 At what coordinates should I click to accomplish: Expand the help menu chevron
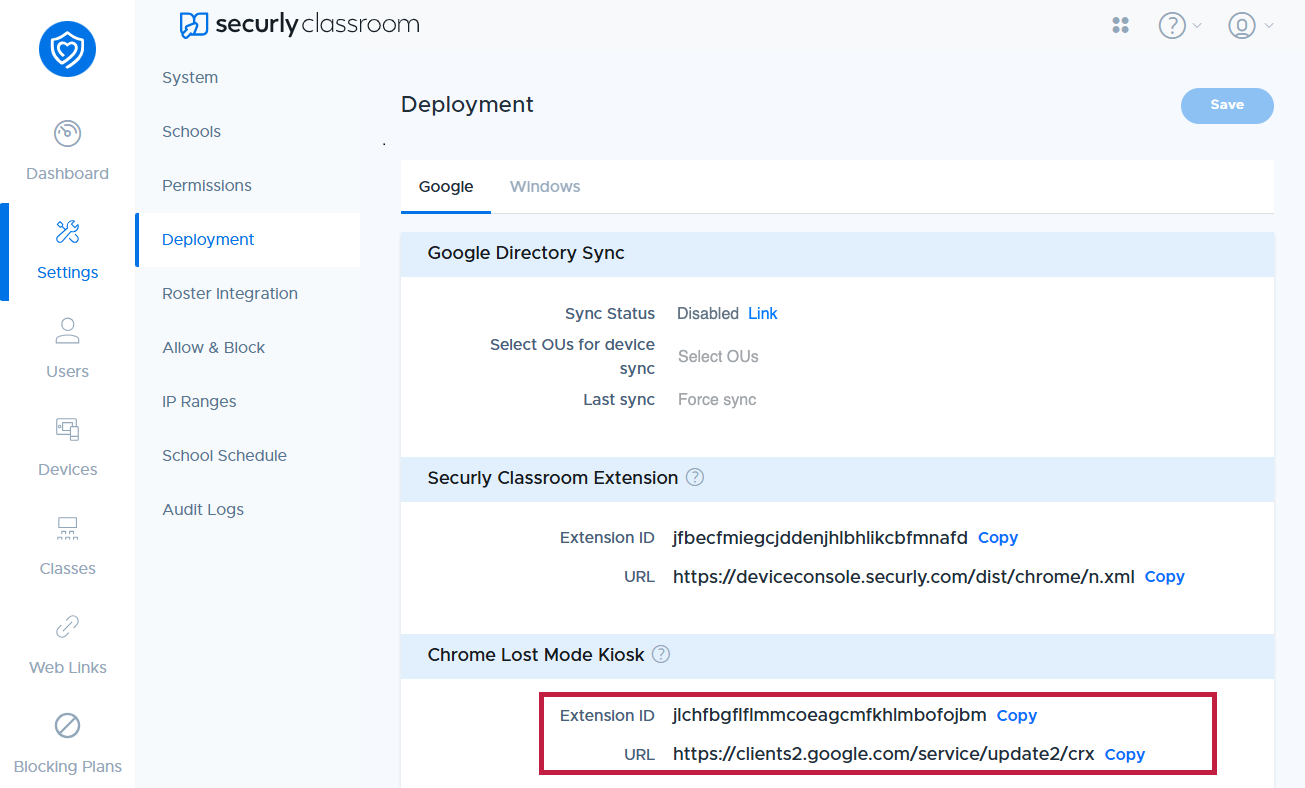1198,26
